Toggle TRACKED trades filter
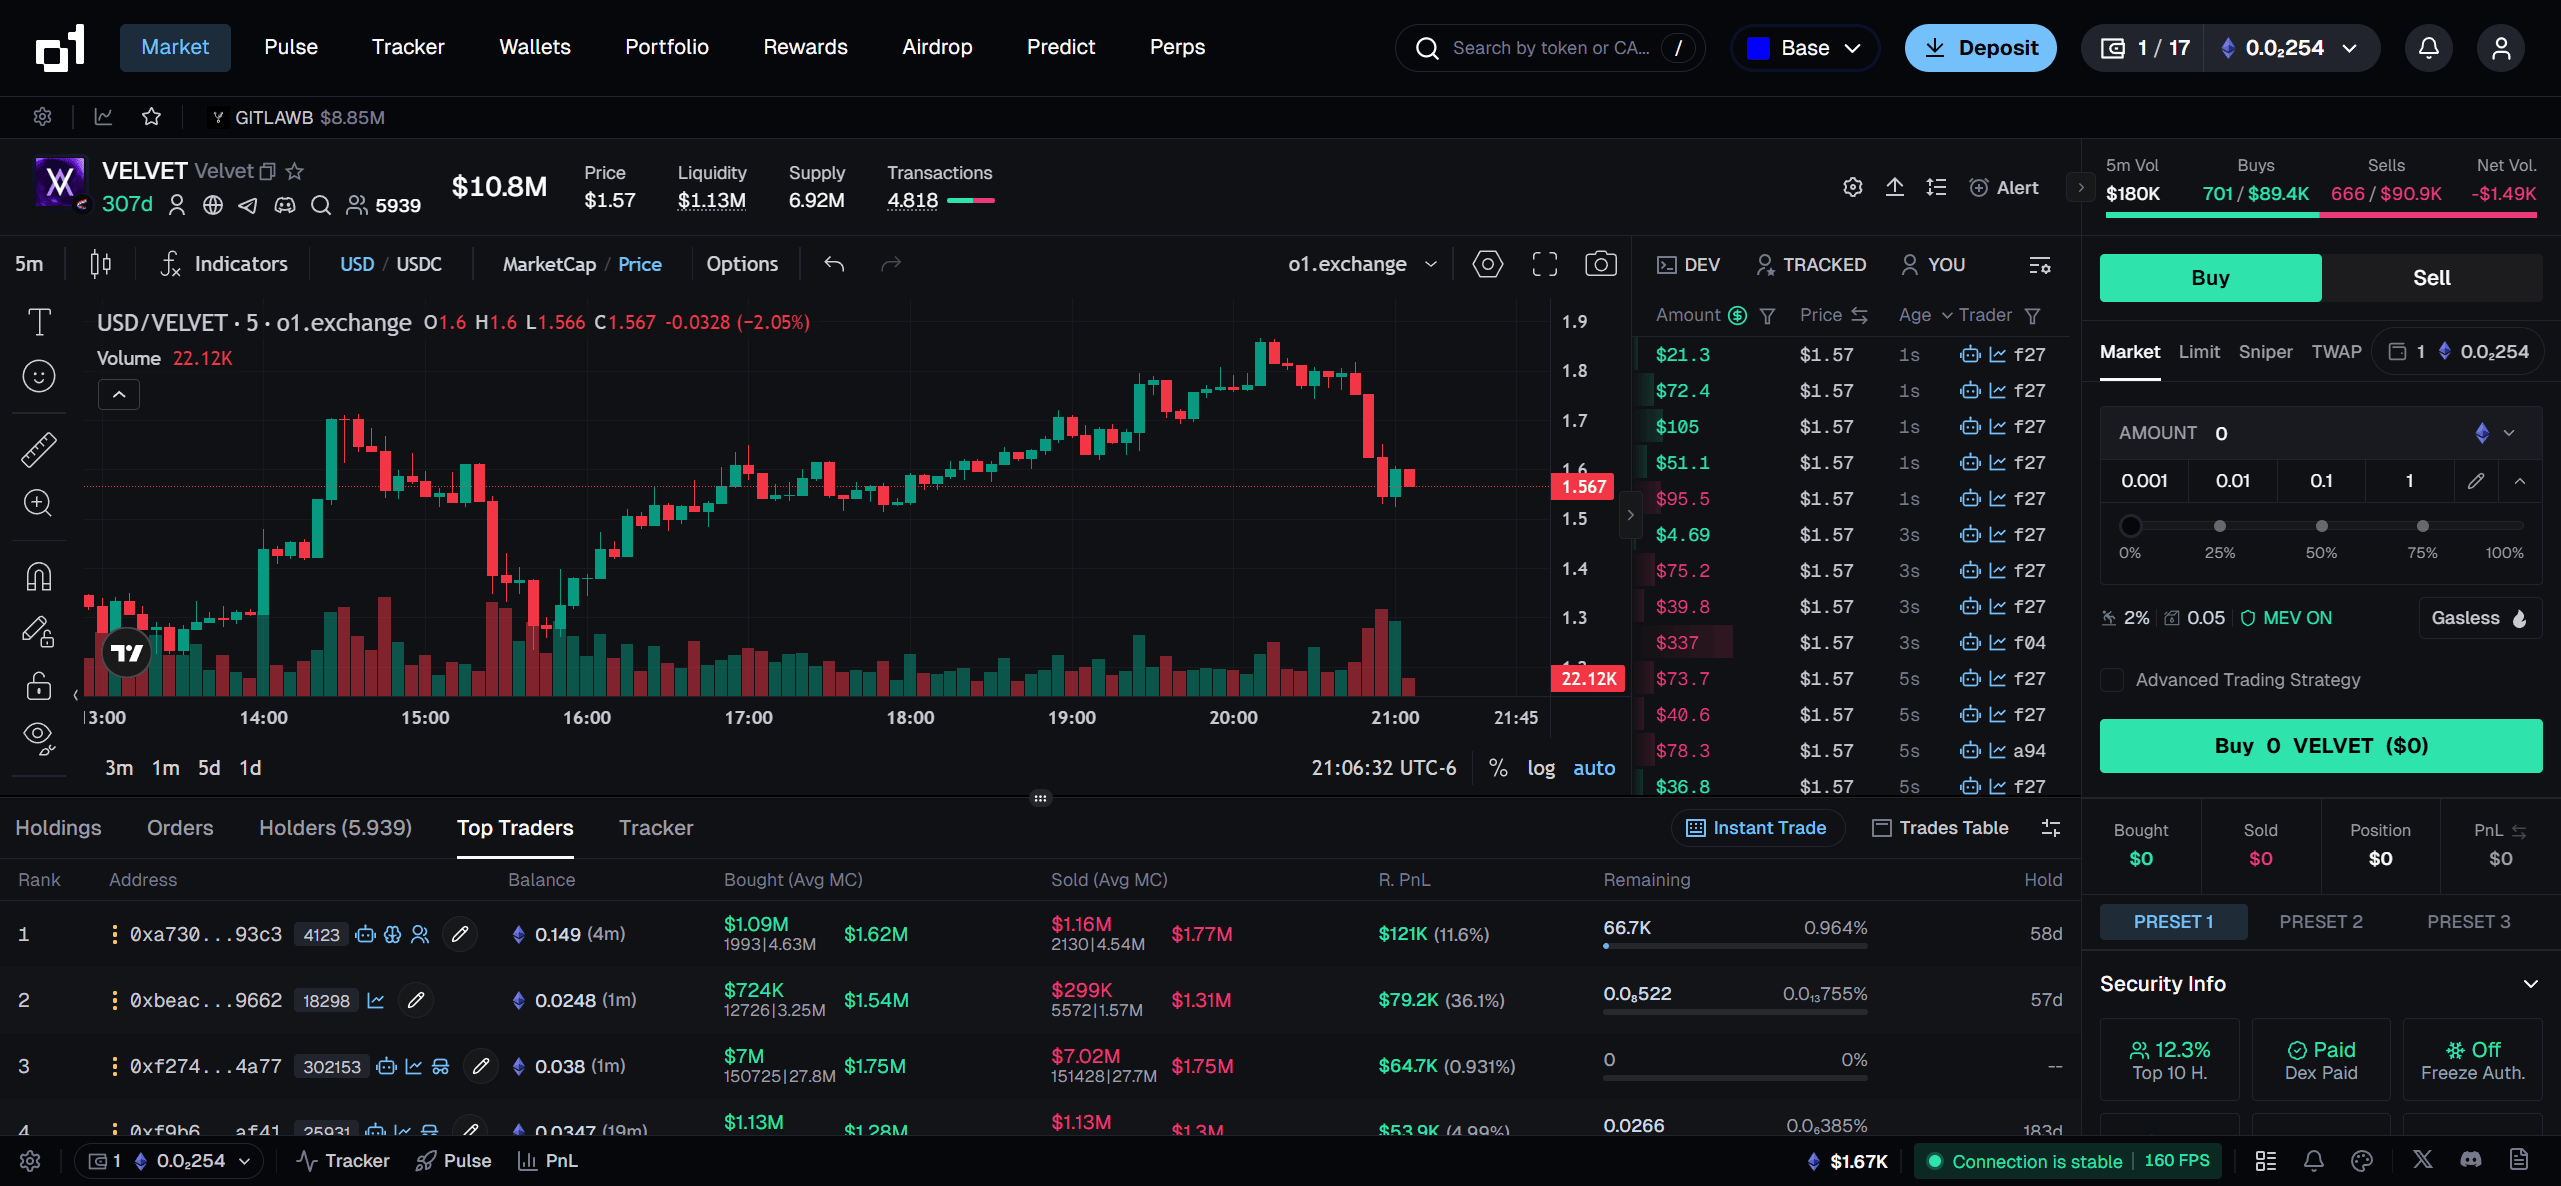The image size is (2561, 1186). pyautogui.click(x=1812, y=265)
